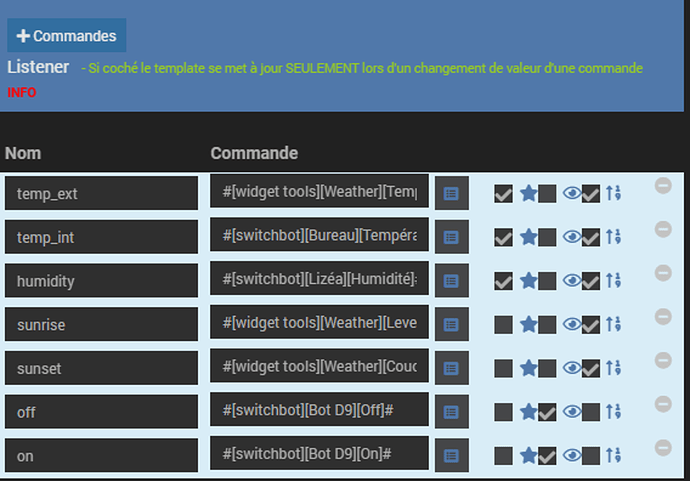Focus the #[switchbot][Bot D9][Off]# command field
This screenshot has height=481, width=690.
[x=319, y=409]
